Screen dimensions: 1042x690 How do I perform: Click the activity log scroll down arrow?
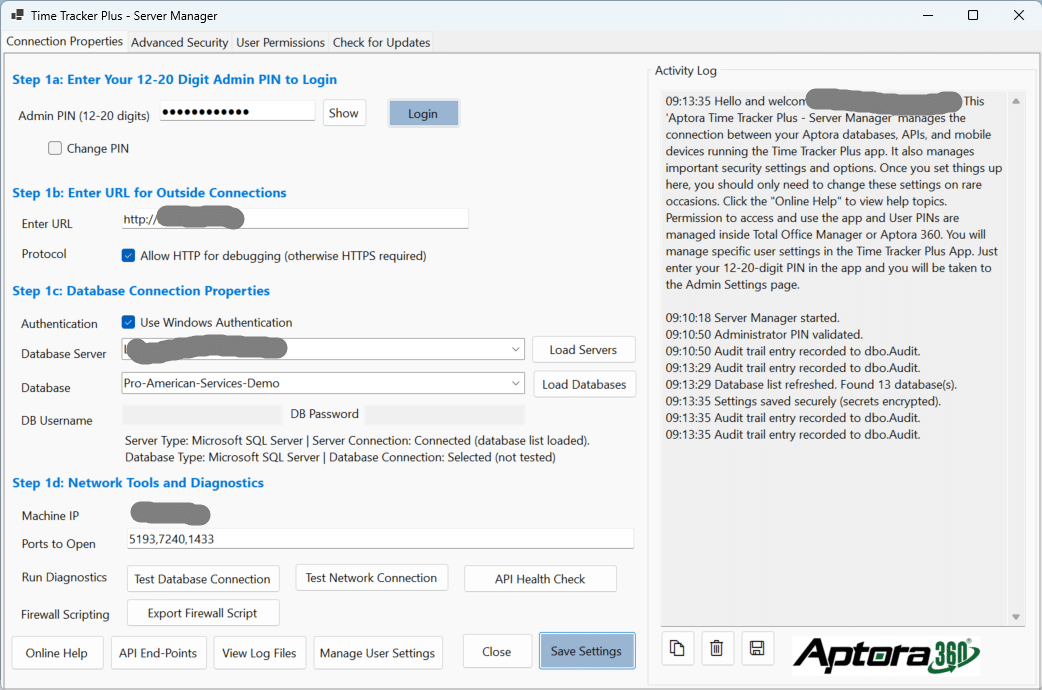pyautogui.click(x=1015, y=617)
